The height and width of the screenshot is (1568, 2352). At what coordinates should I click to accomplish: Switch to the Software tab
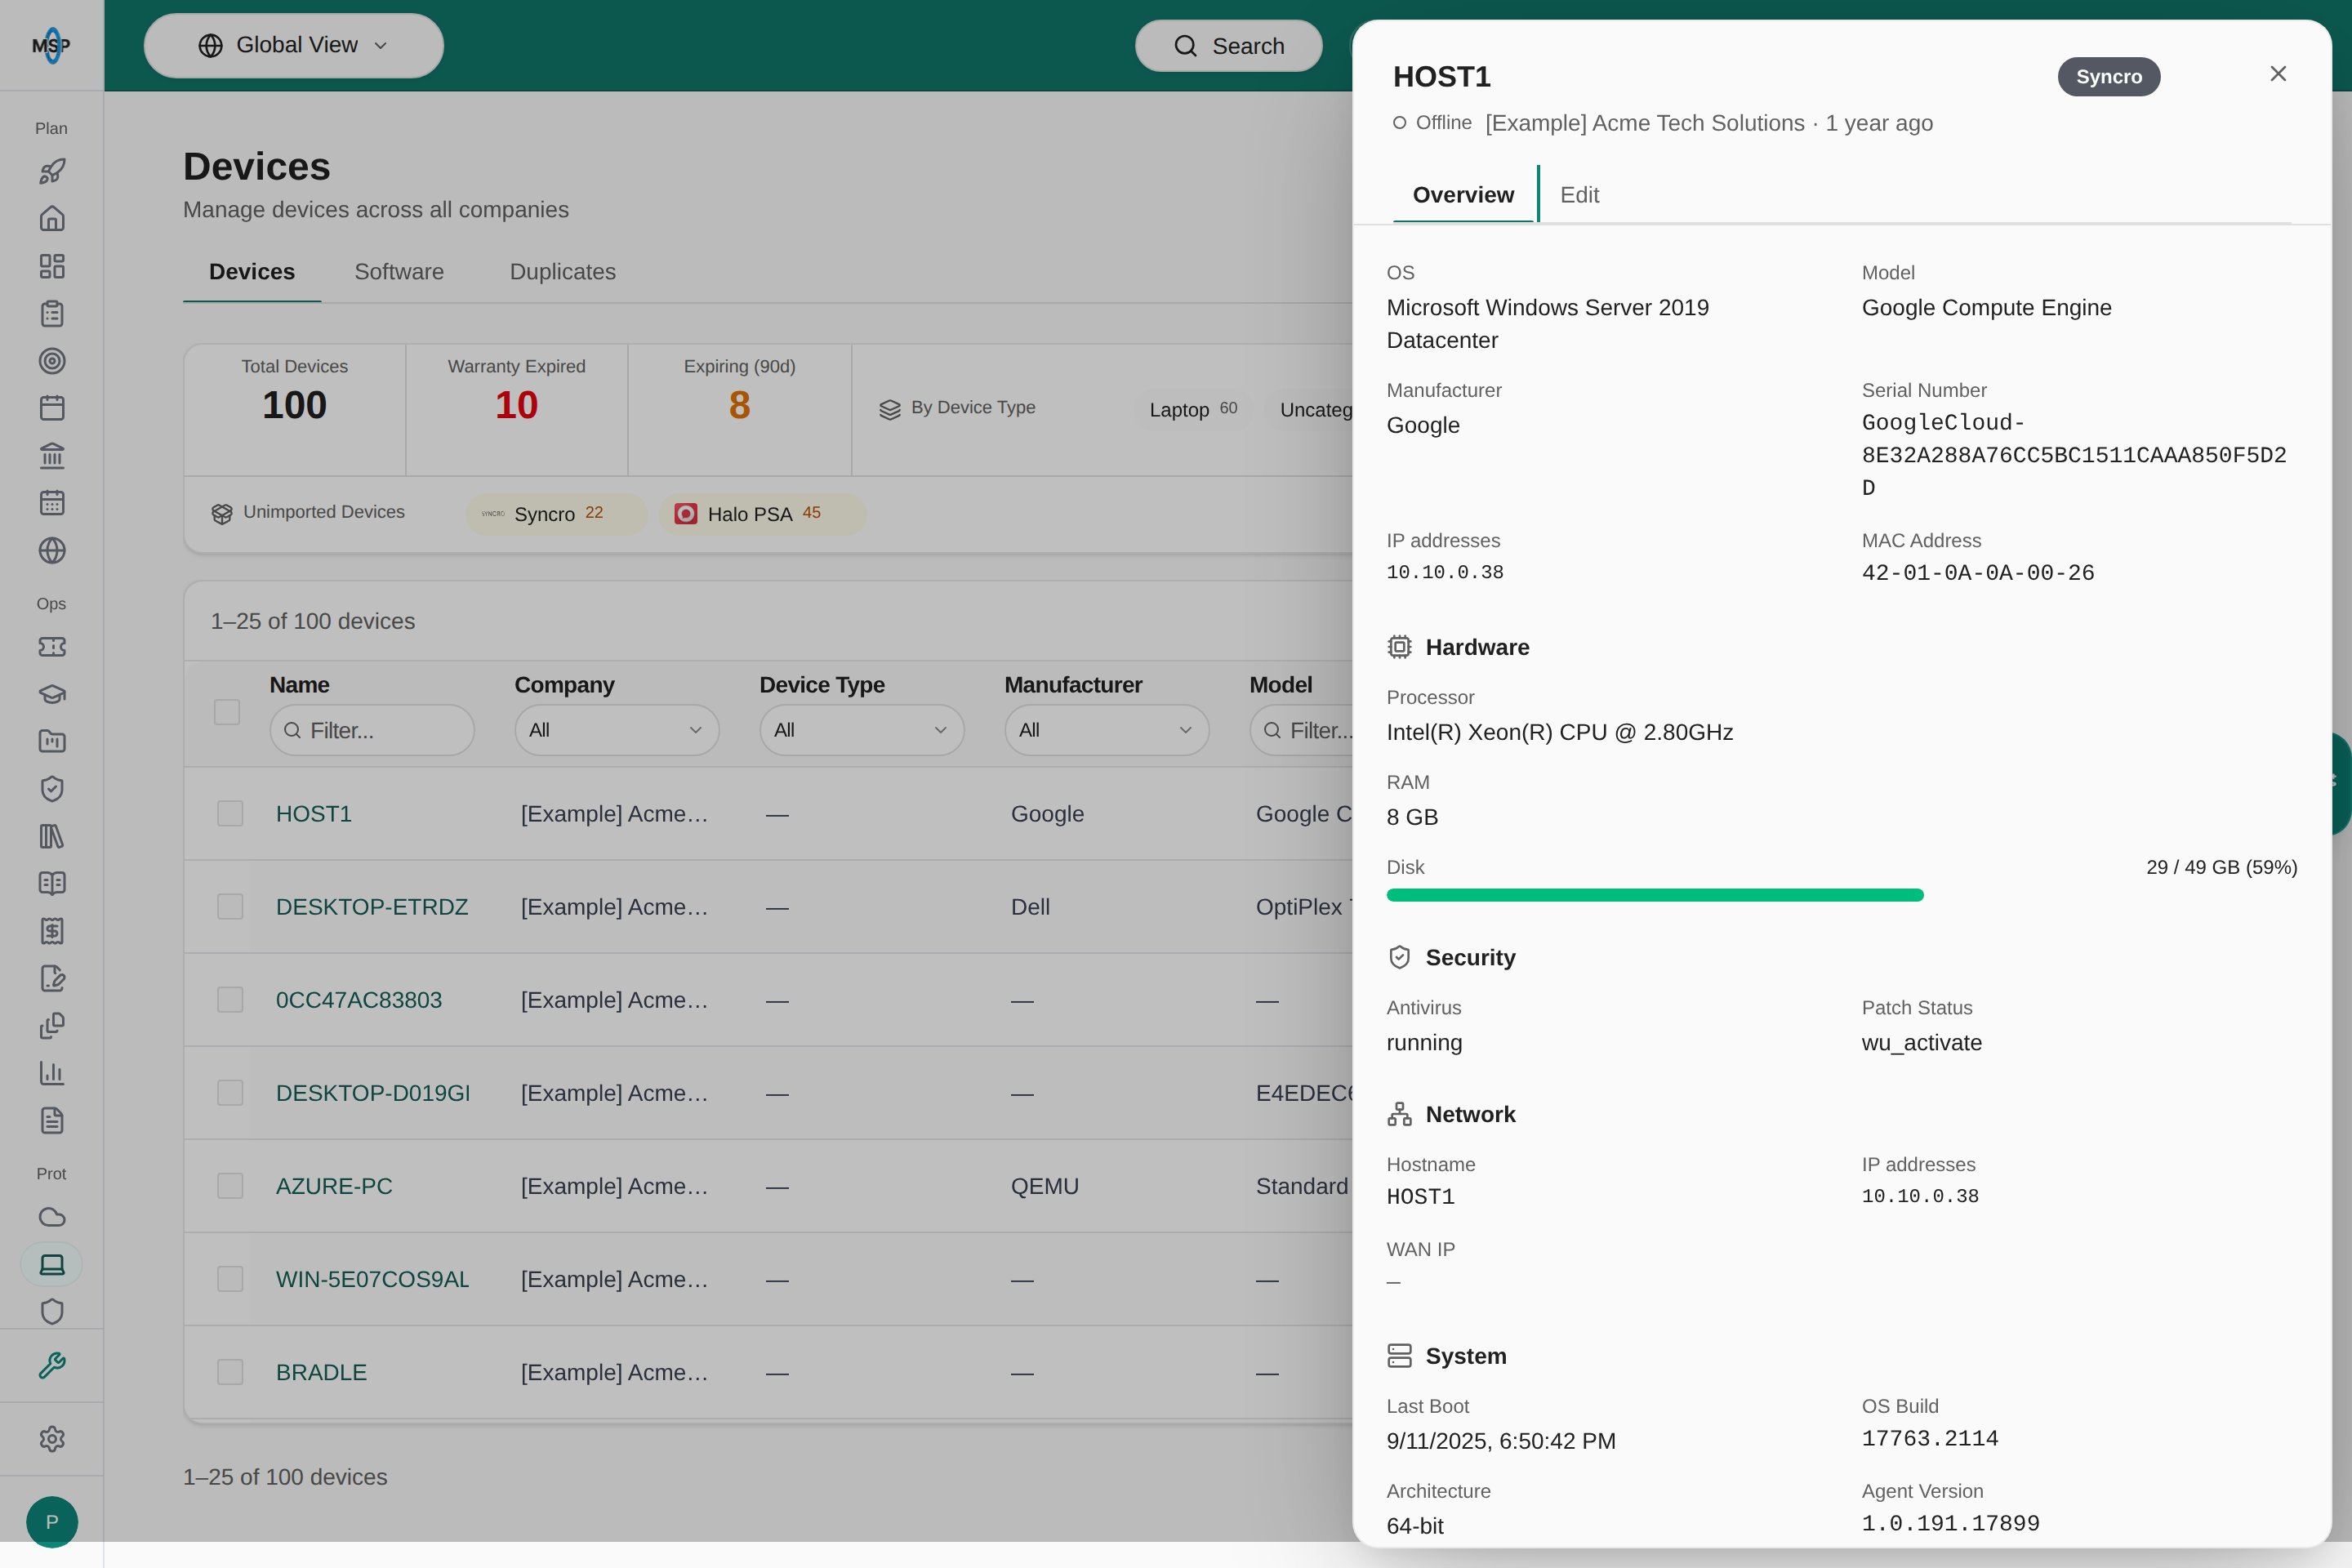pyautogui.click(x=399, y=272)
